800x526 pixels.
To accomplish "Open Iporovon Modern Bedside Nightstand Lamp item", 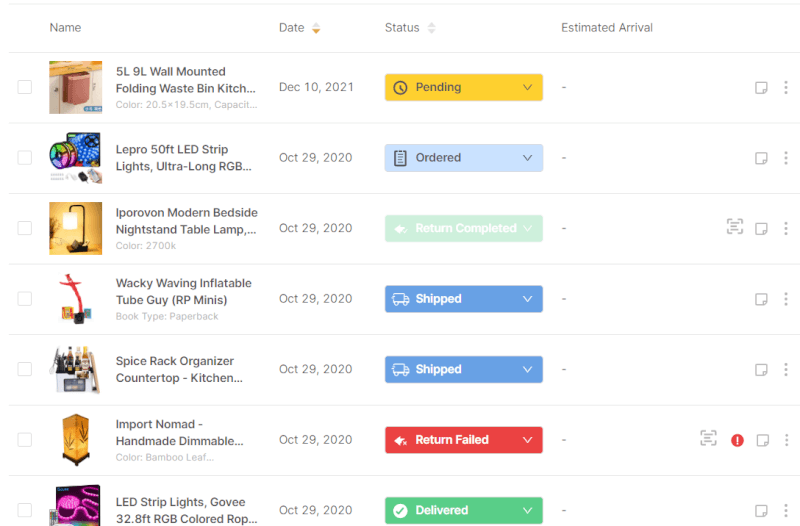I will (x=186, y=221).
